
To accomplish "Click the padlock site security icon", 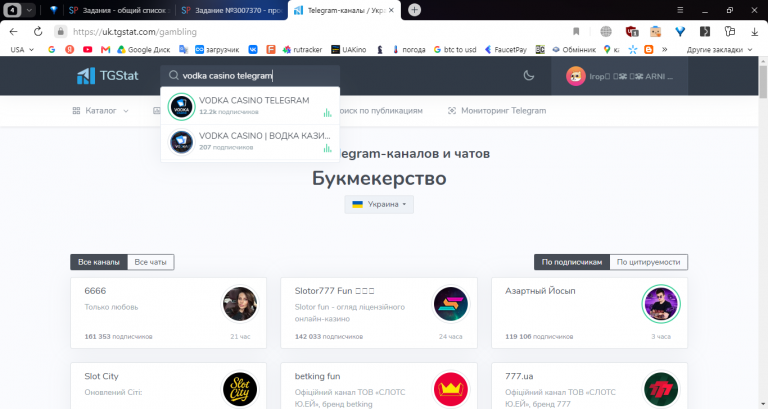I will pos(60,31).
